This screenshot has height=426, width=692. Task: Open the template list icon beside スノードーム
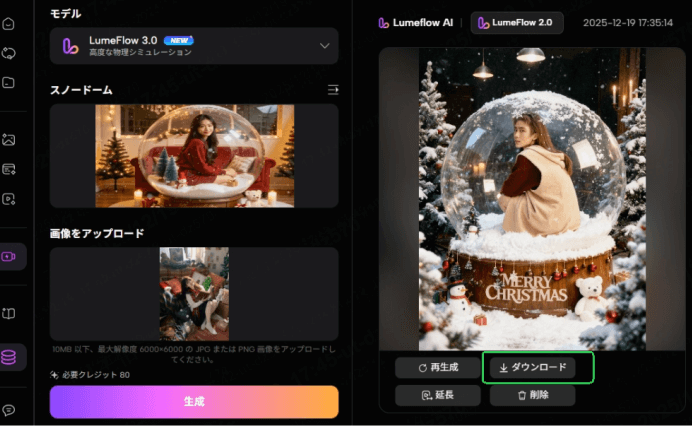coord(333,90)
